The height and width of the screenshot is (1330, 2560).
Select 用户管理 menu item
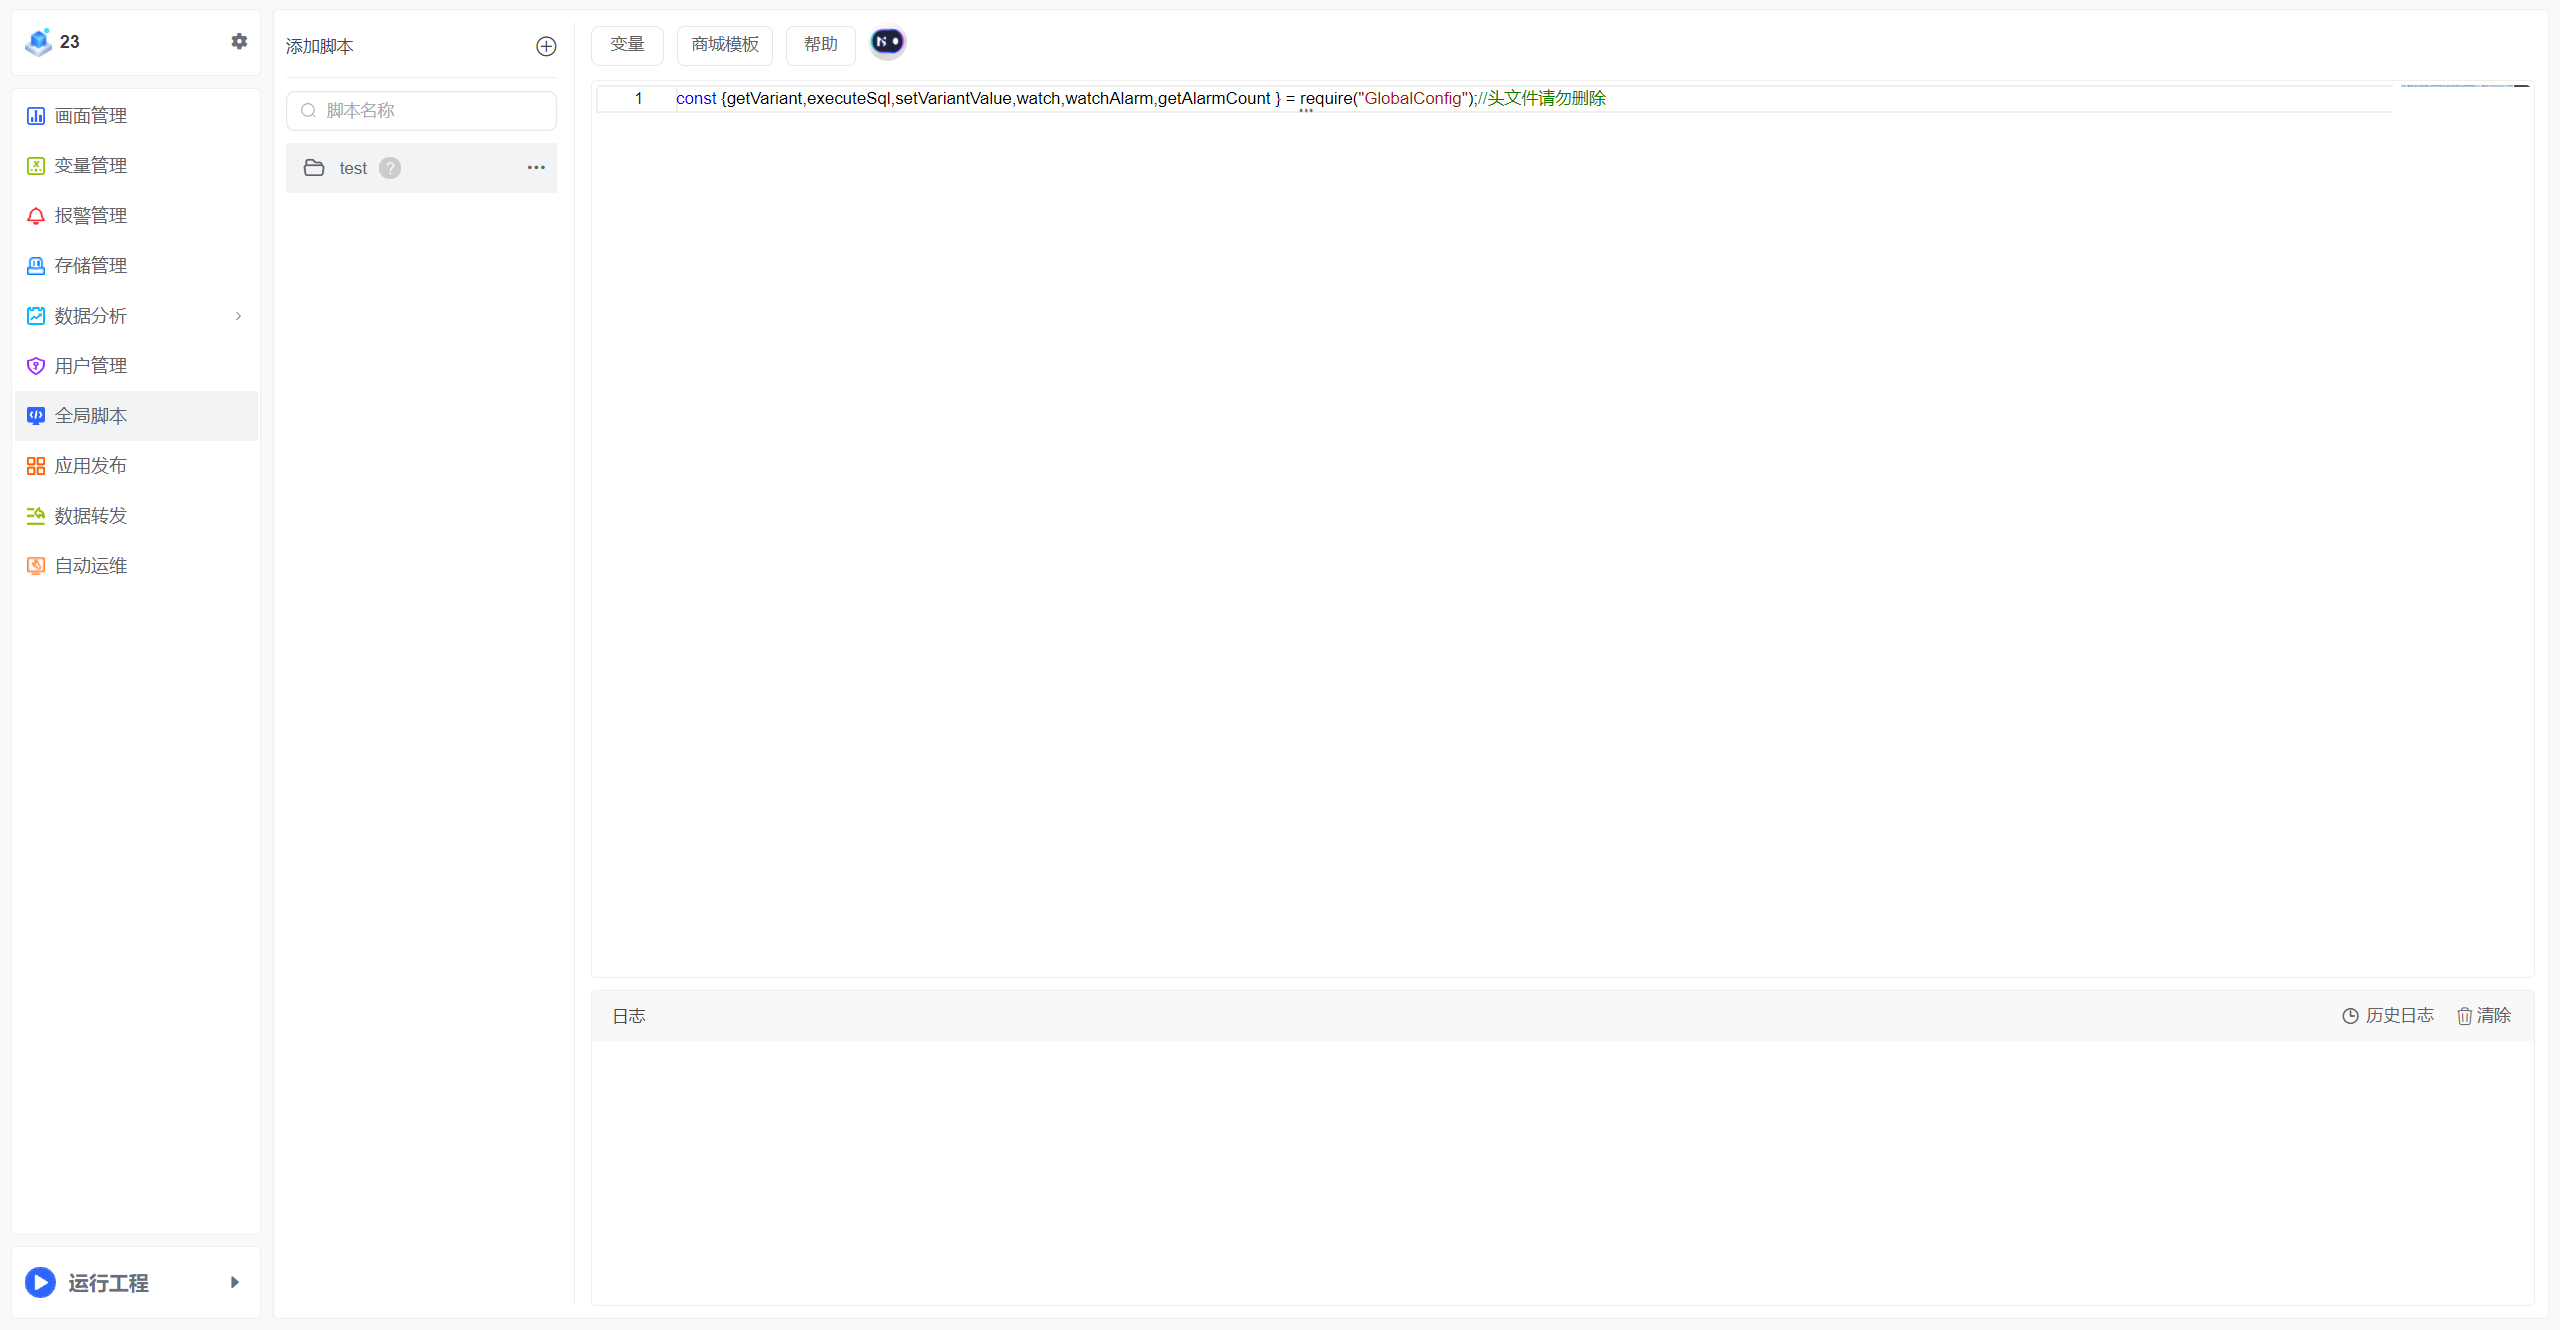coord(91,366)
